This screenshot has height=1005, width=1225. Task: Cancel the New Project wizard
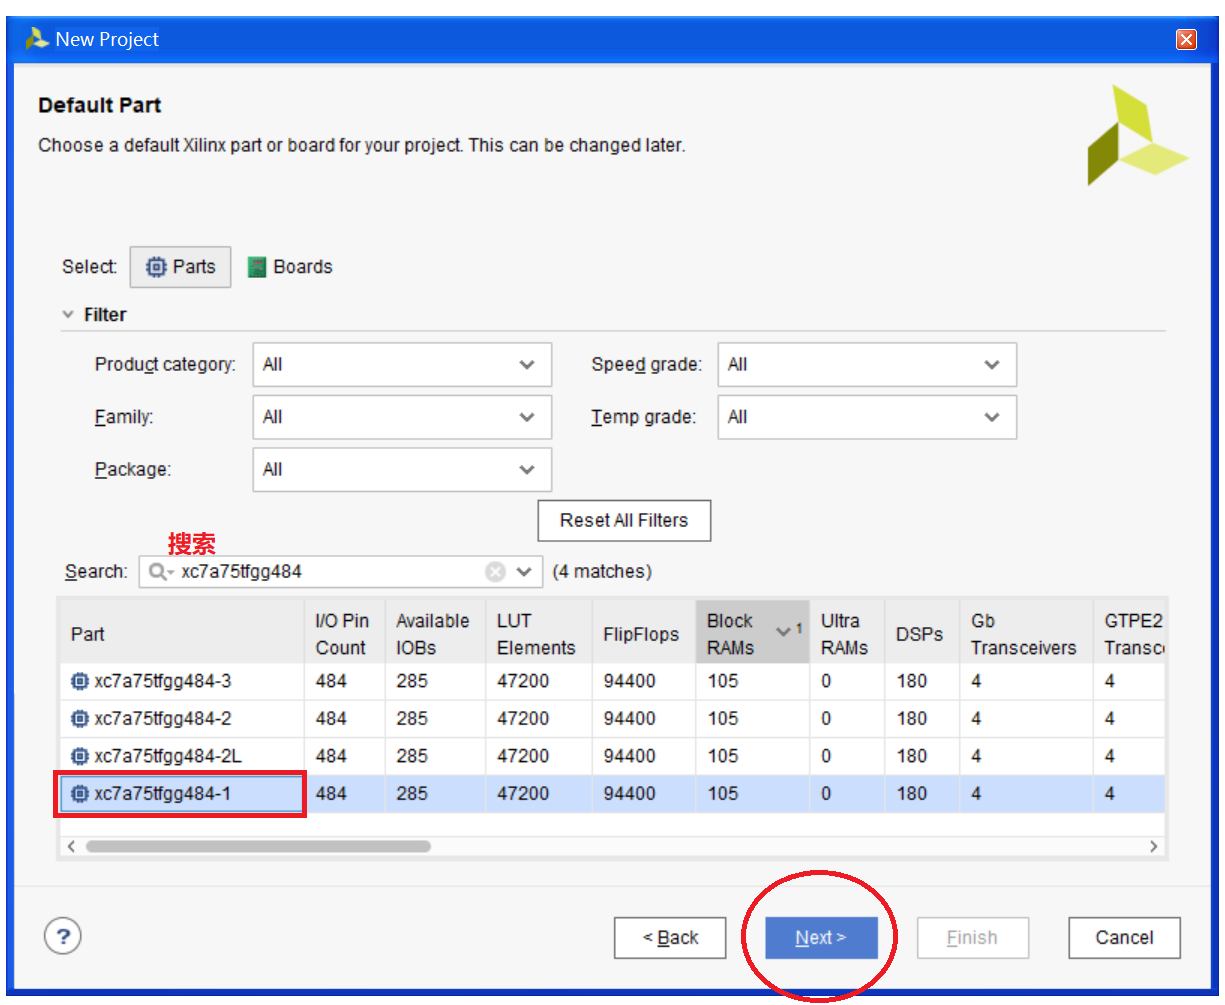[x=1124, y=938]
